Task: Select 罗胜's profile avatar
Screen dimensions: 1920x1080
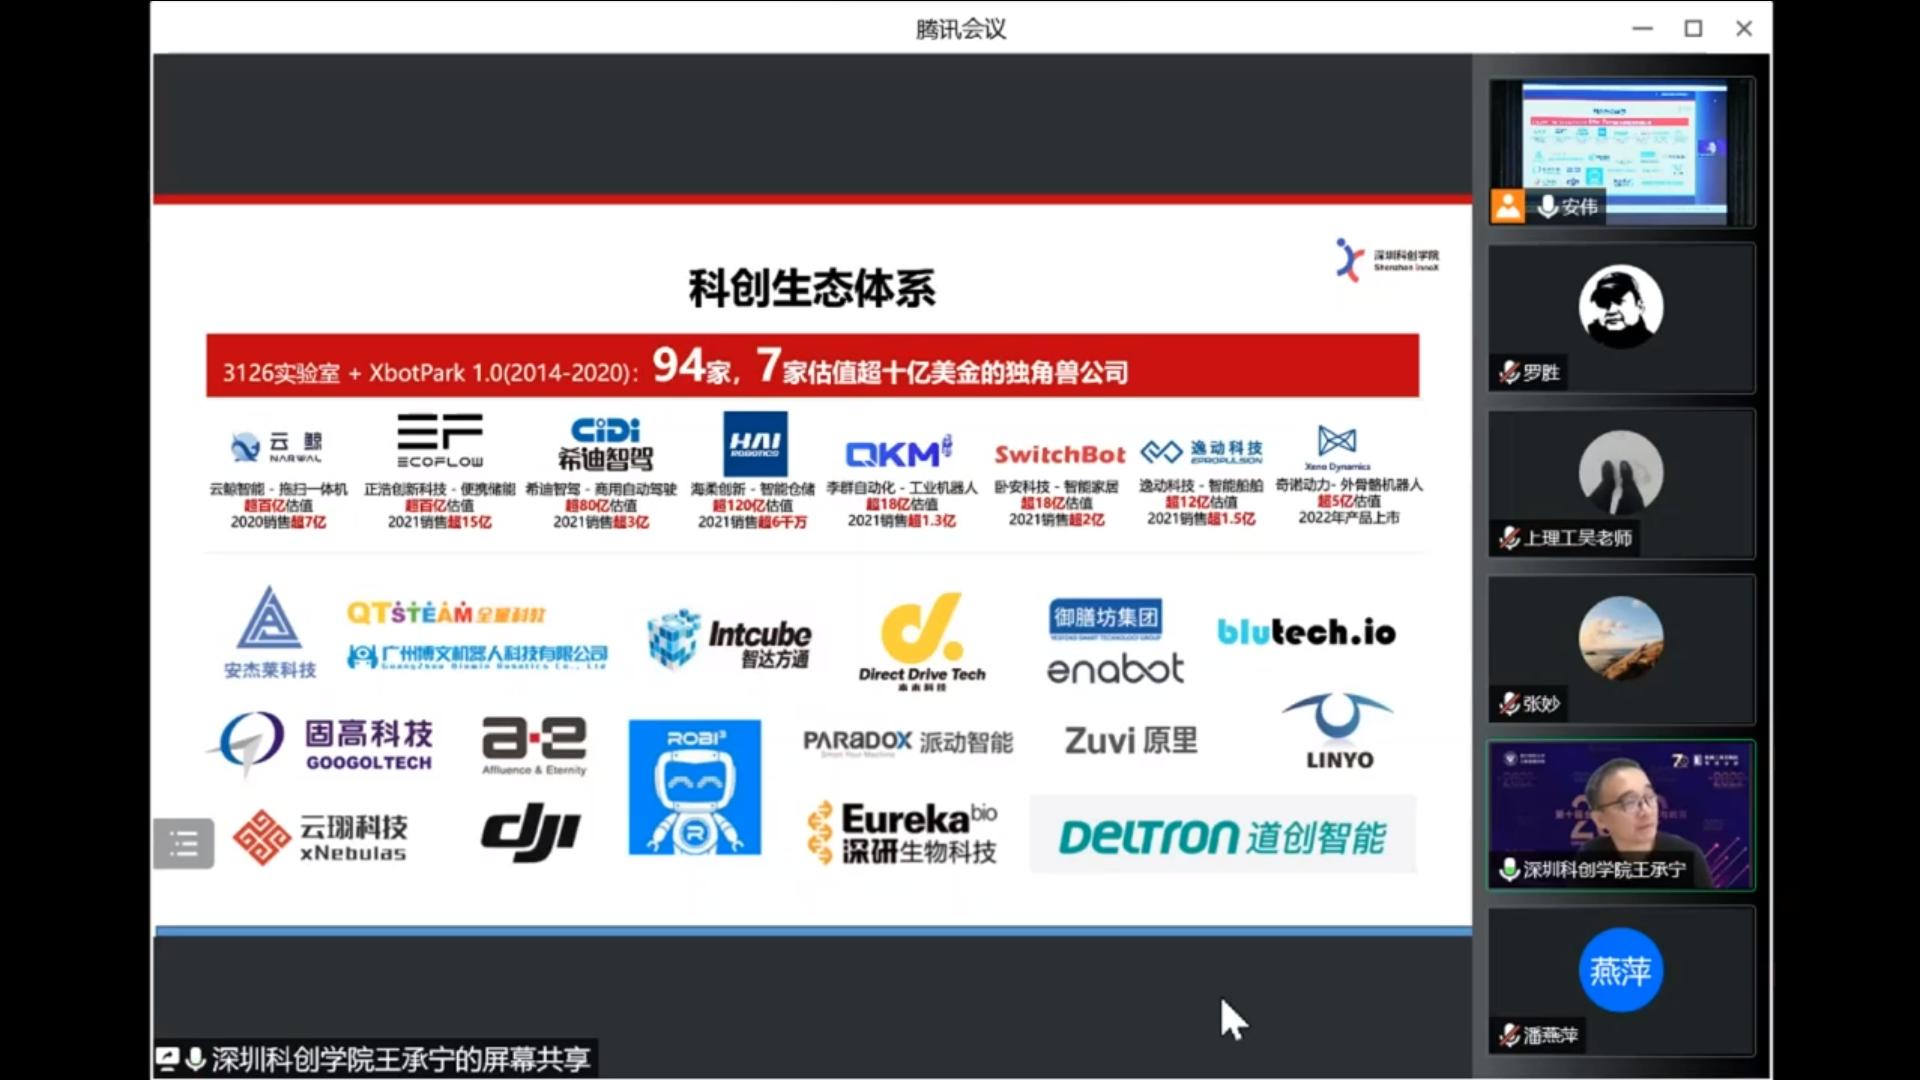Action: point(1620,306)
